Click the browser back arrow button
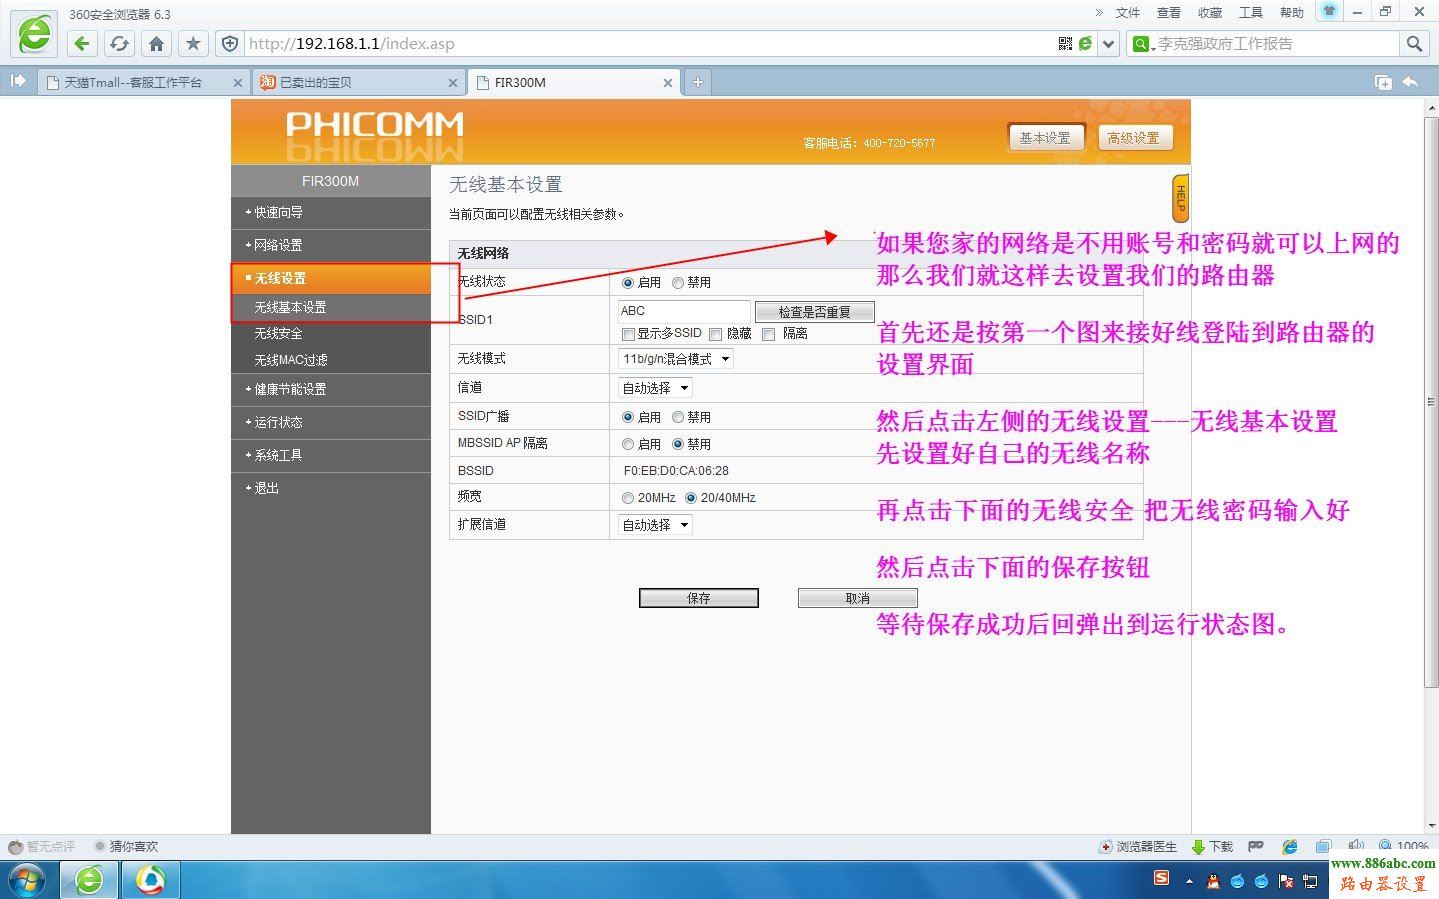The width and height of the screenshot is (1439, 899). [82, 43]
